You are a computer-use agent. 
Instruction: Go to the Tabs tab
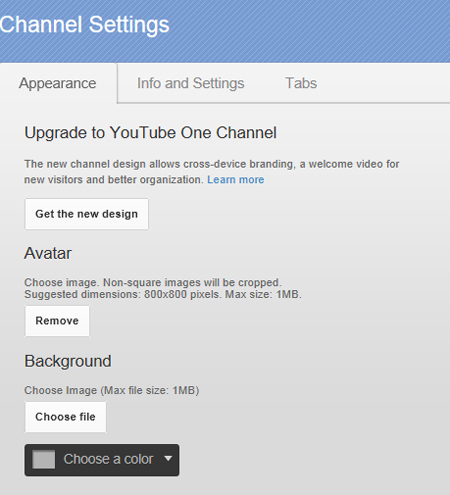(301, 83)
